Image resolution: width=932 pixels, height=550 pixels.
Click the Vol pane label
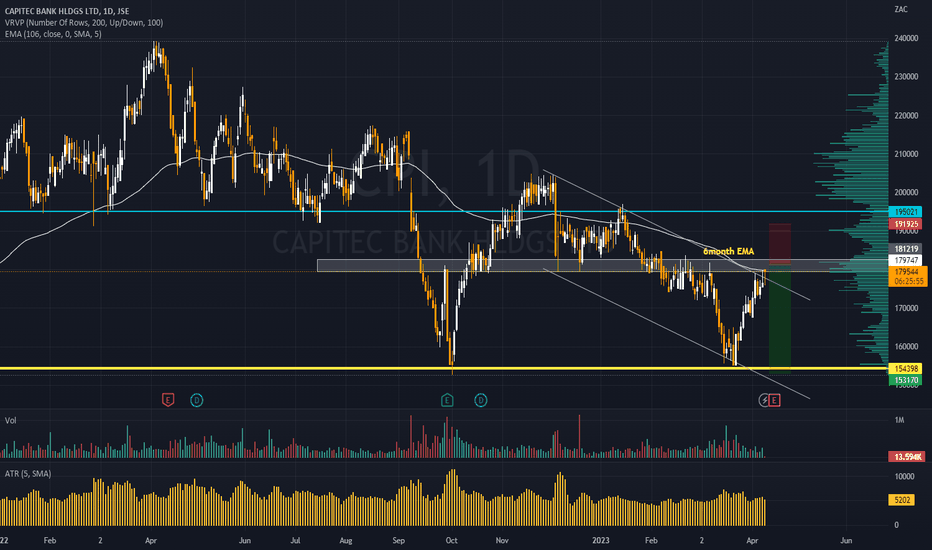point(11,420)
